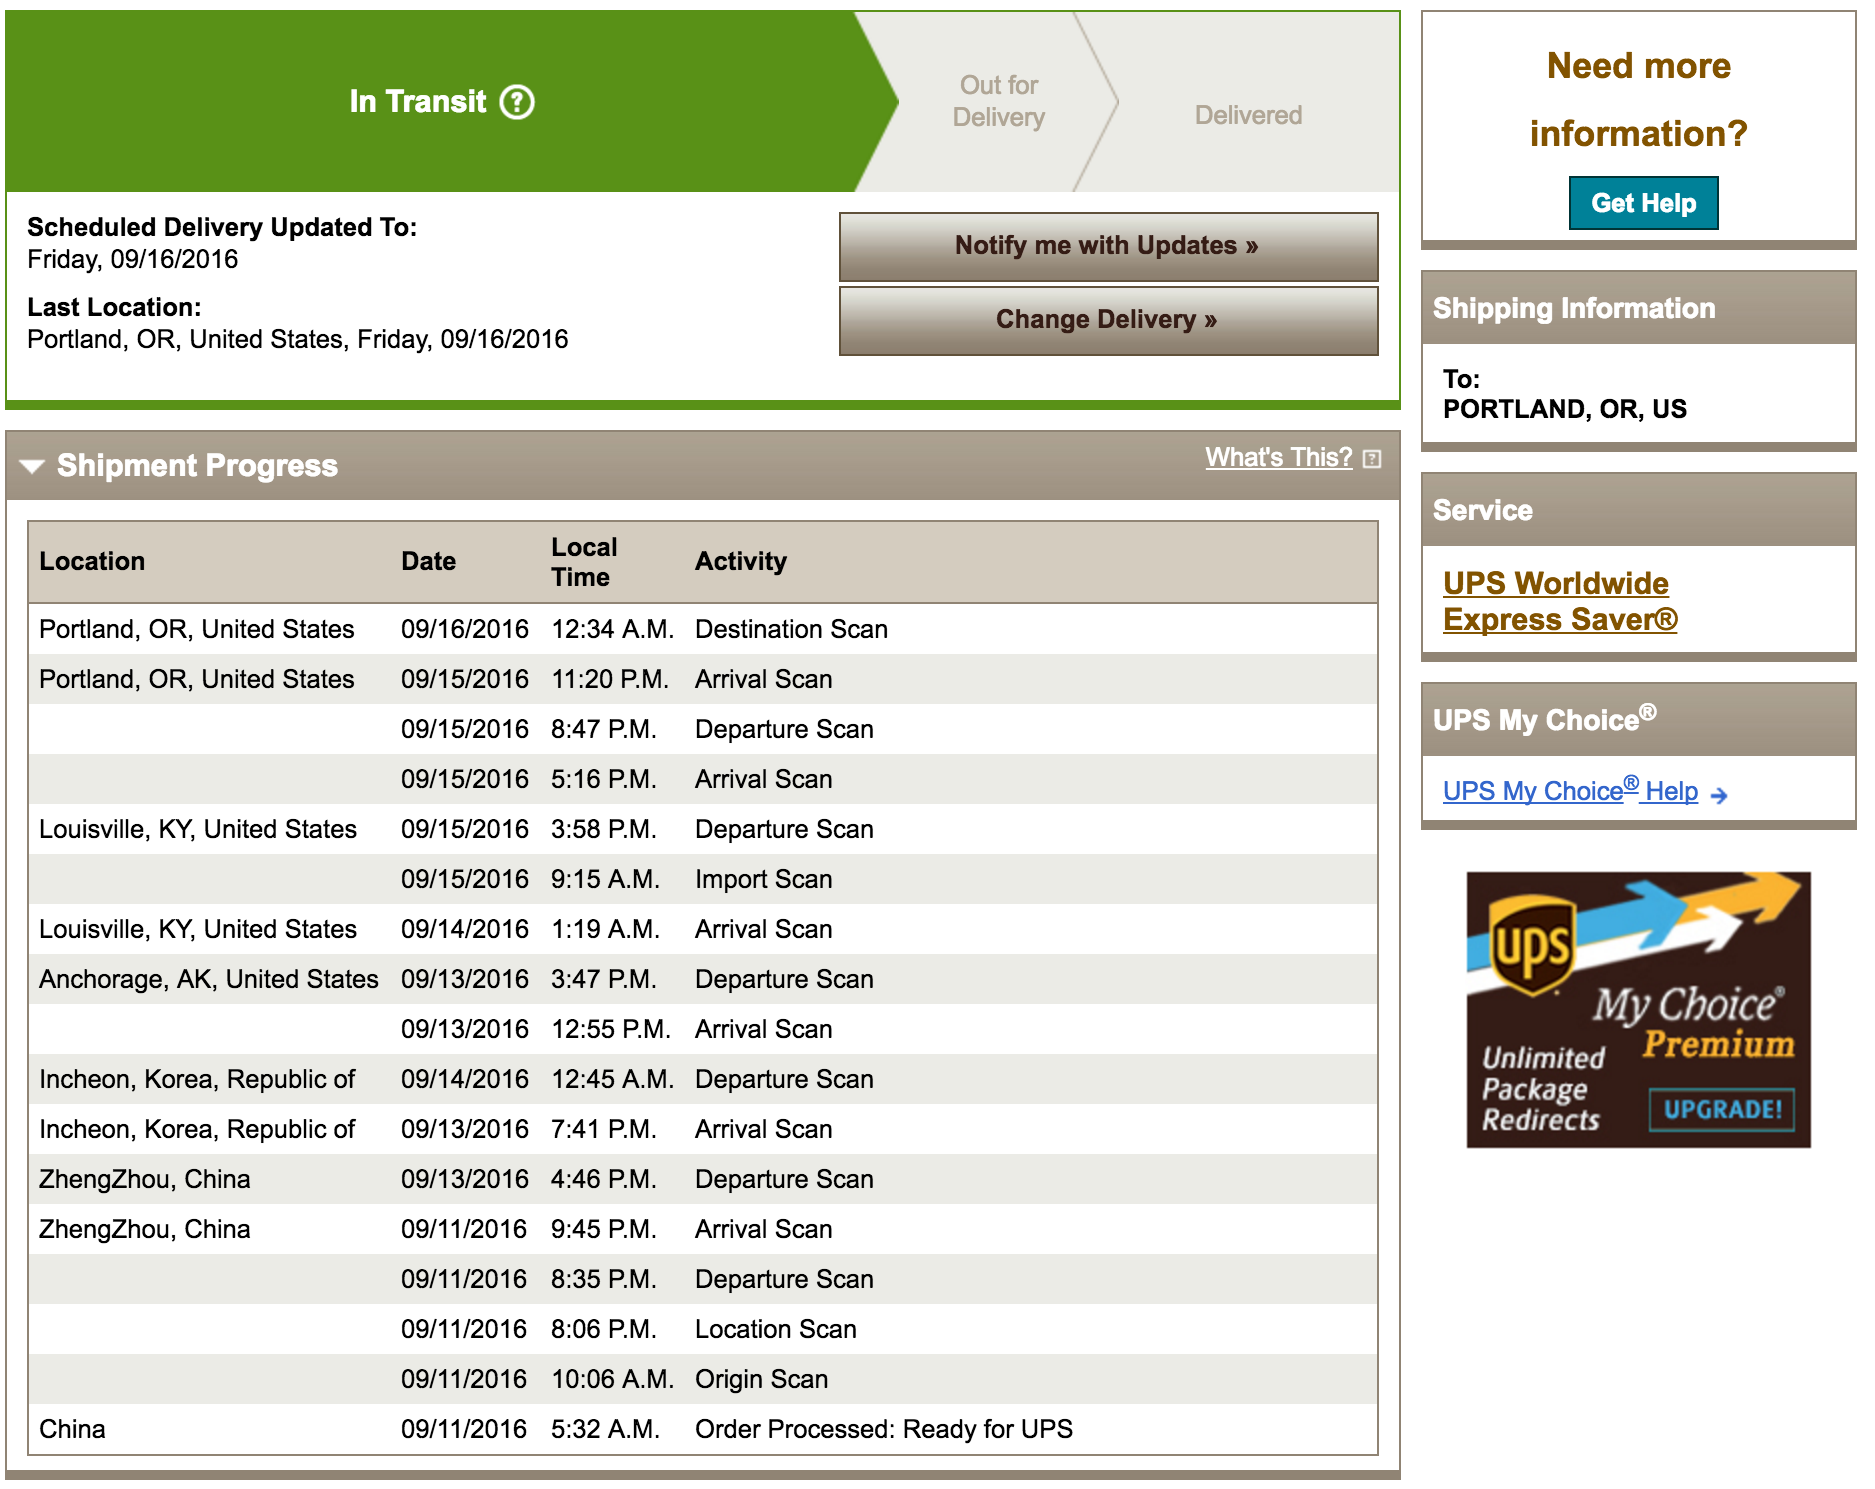The height and width of the screenshot is (1489, 1875).
Task: Click Order Processed: Ready for UPS cell
Action: click(x=883, y=1429)
